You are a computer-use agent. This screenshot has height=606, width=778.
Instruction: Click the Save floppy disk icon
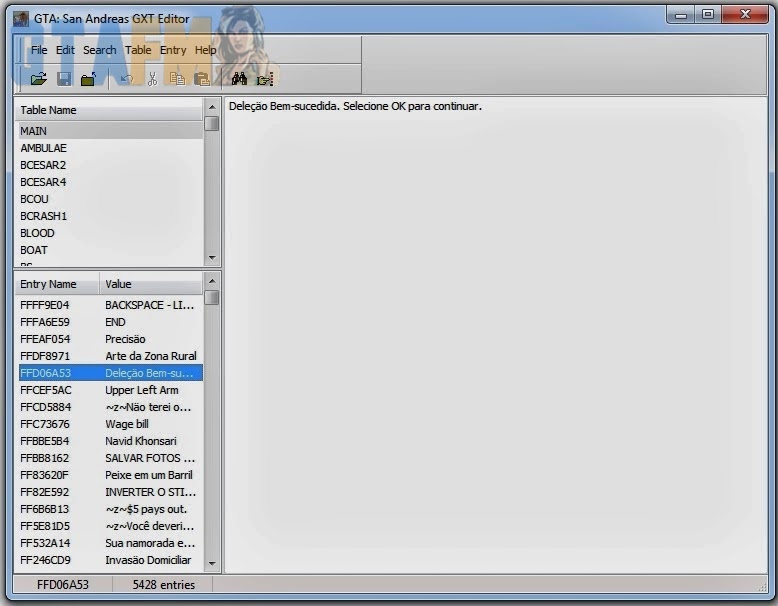click(x=64, y=79)
